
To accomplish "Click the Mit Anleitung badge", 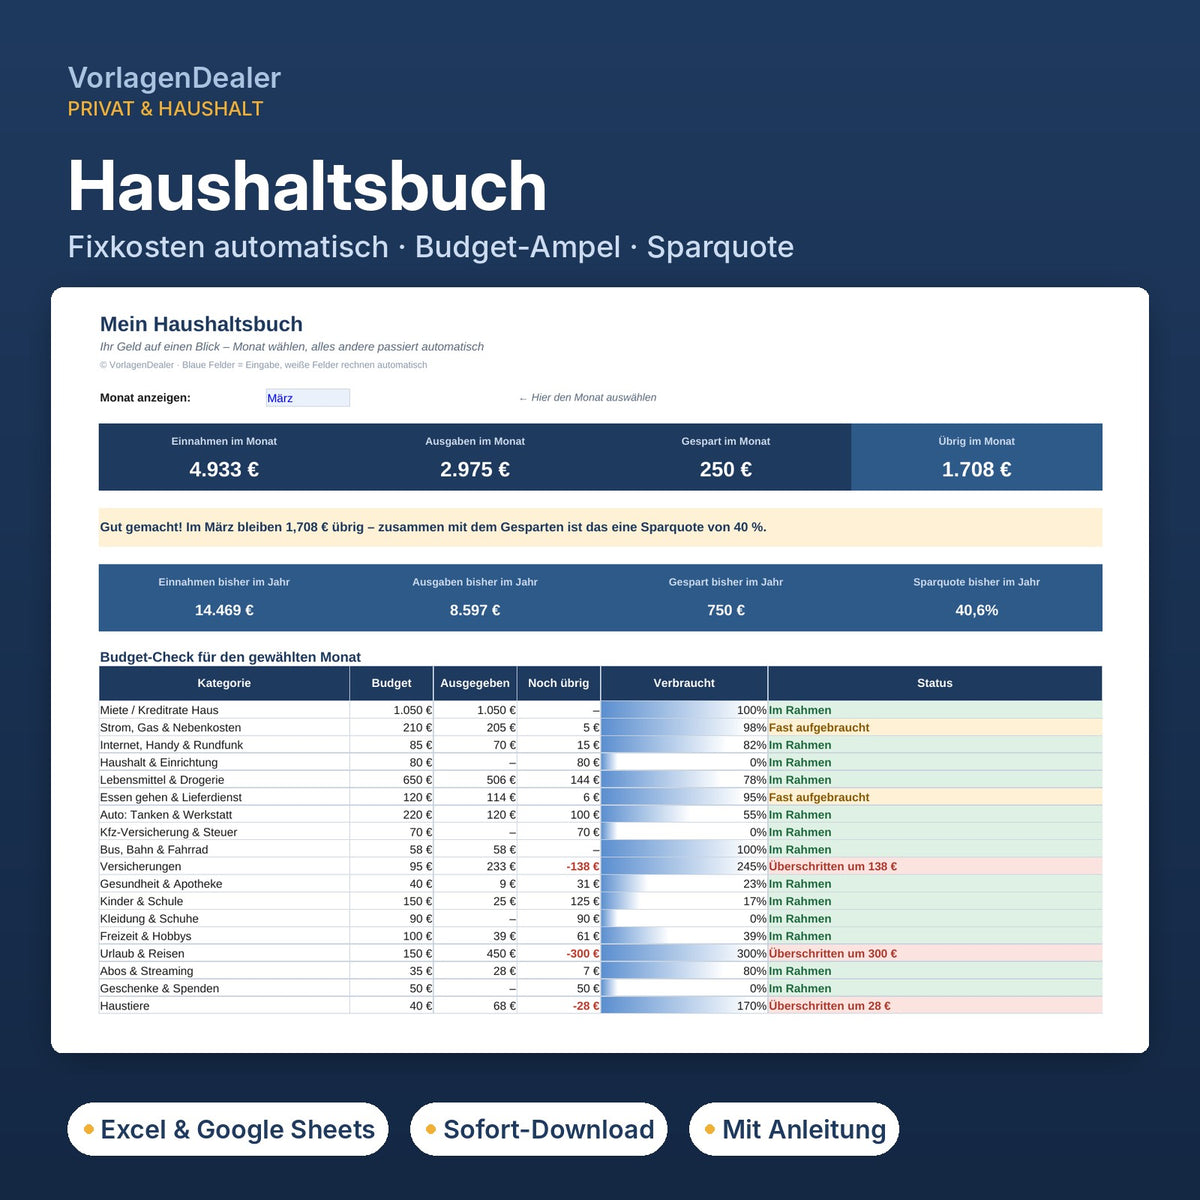I will [x=794, y=1129].
